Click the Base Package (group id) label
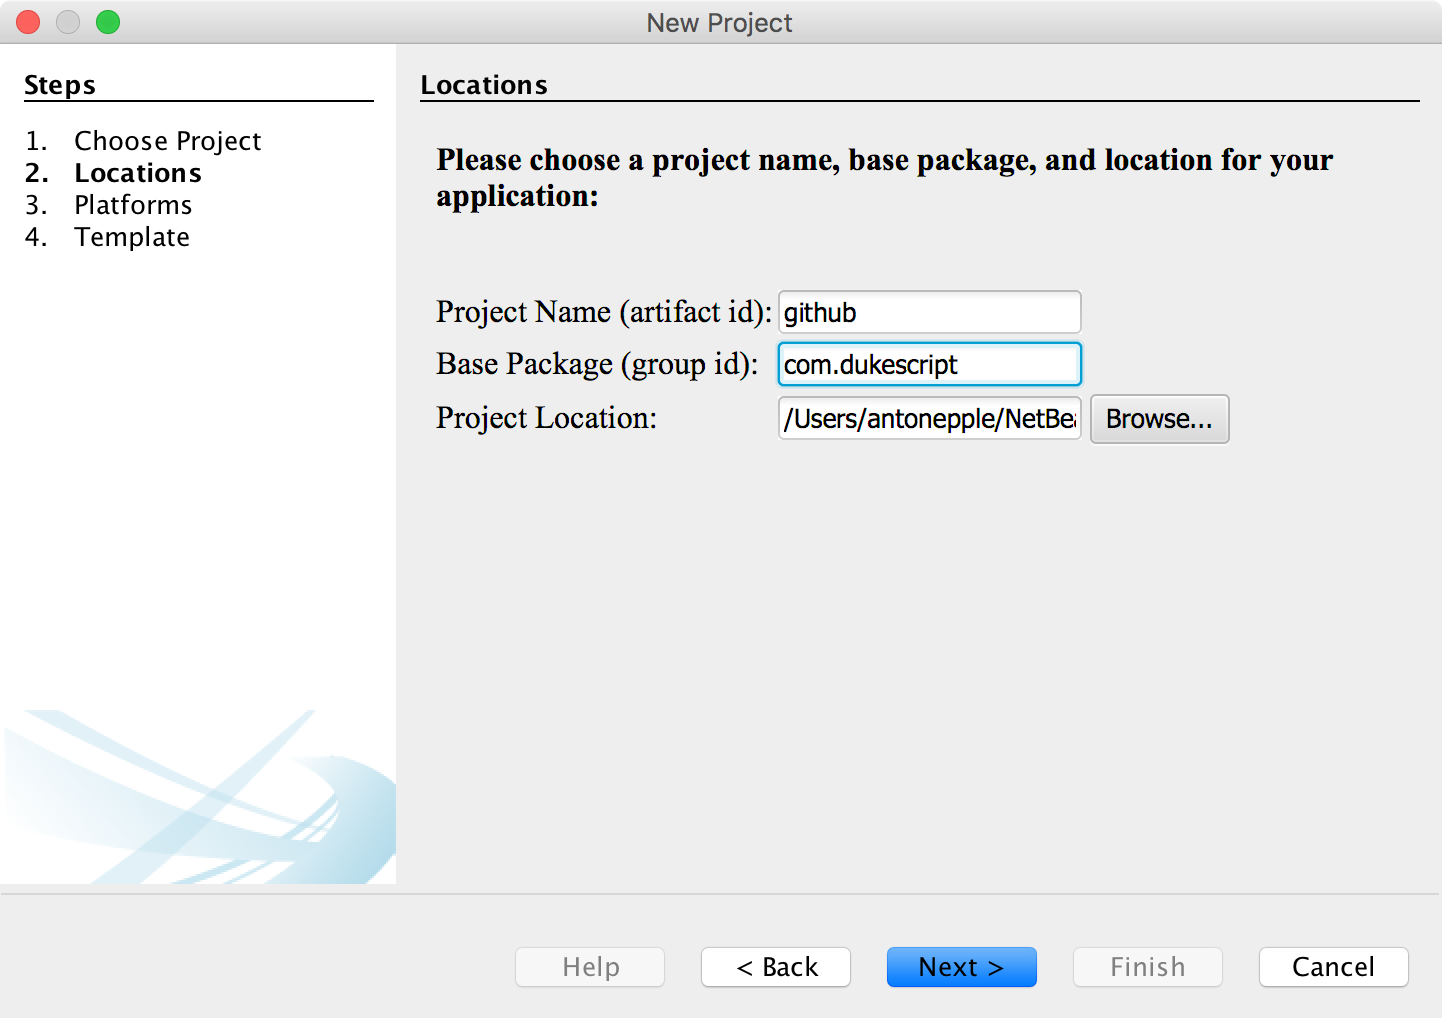Screen dimensions: 1442x1018 pos(596,364)
